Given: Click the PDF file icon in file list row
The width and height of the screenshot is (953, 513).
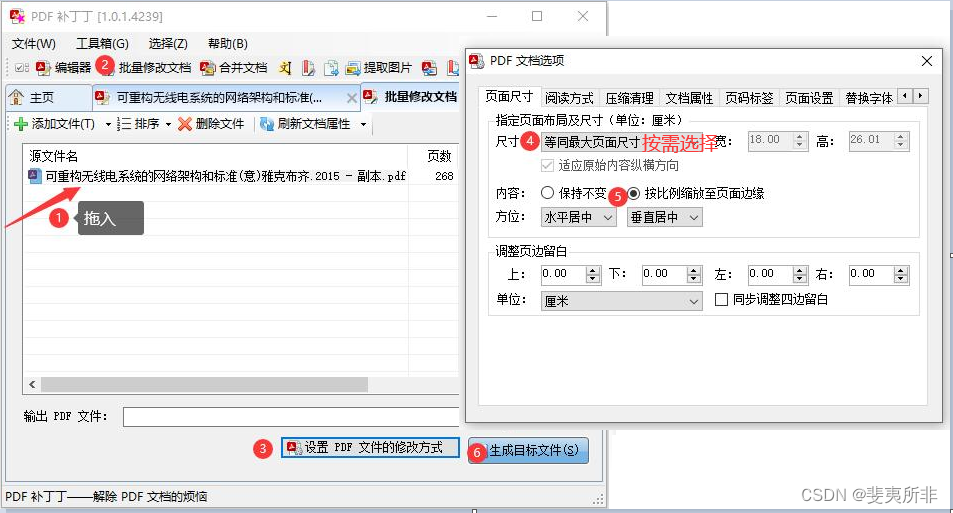Looking at the screenshot, I should click(x=35, y=176).
